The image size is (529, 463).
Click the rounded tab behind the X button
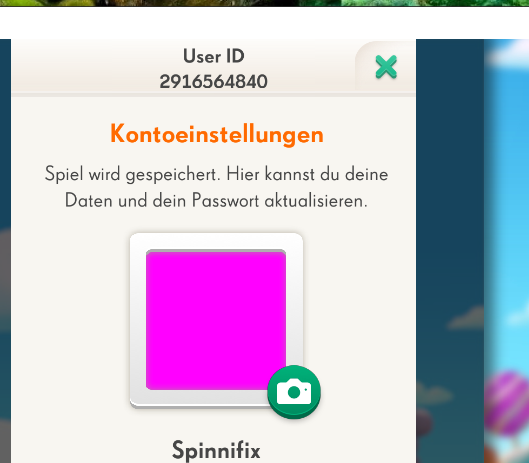385,66
